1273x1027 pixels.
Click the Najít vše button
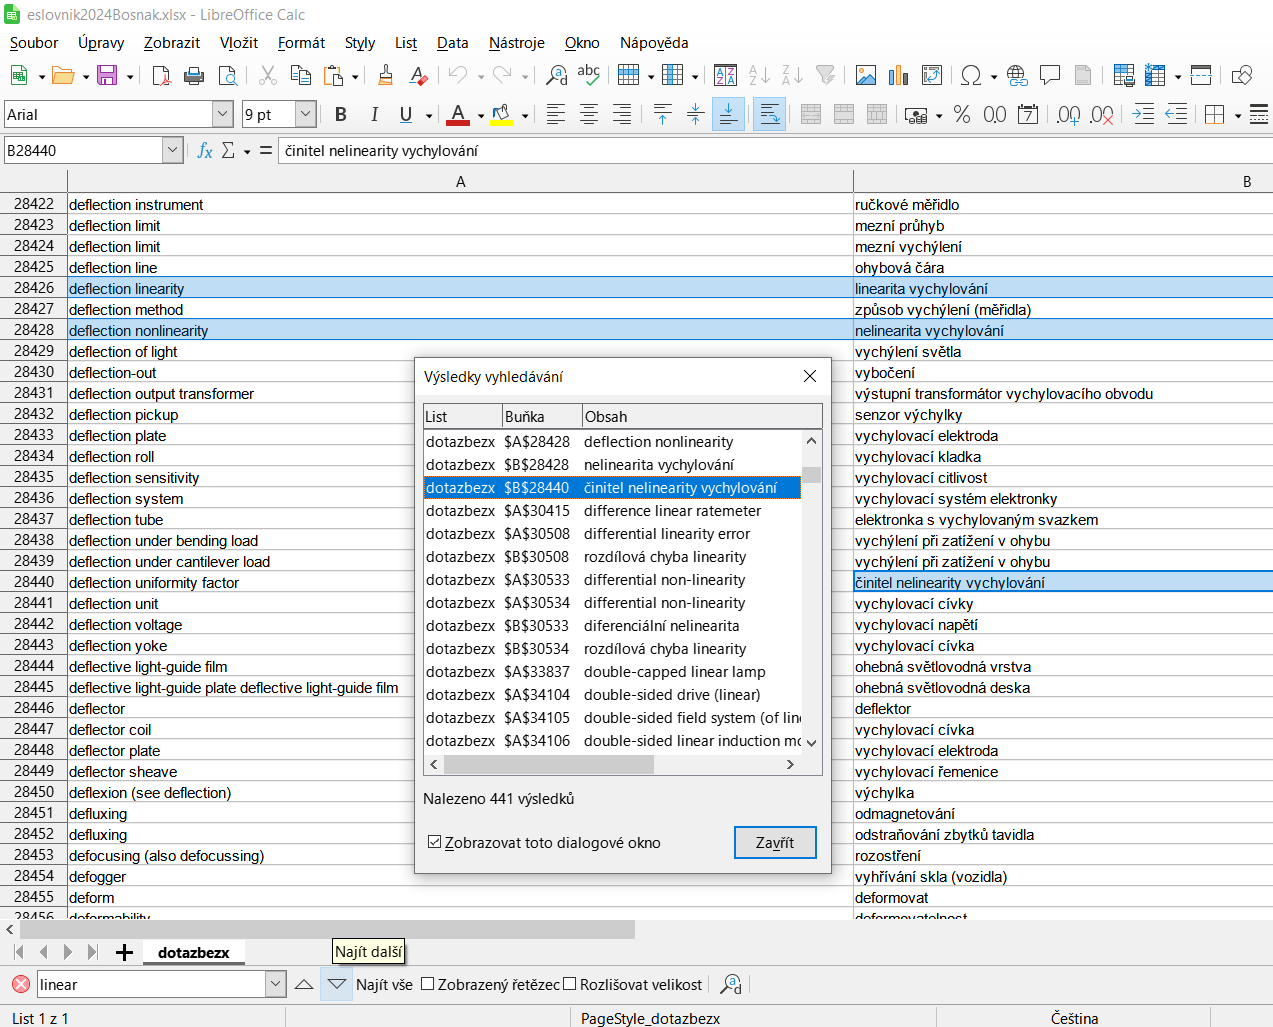384,985
